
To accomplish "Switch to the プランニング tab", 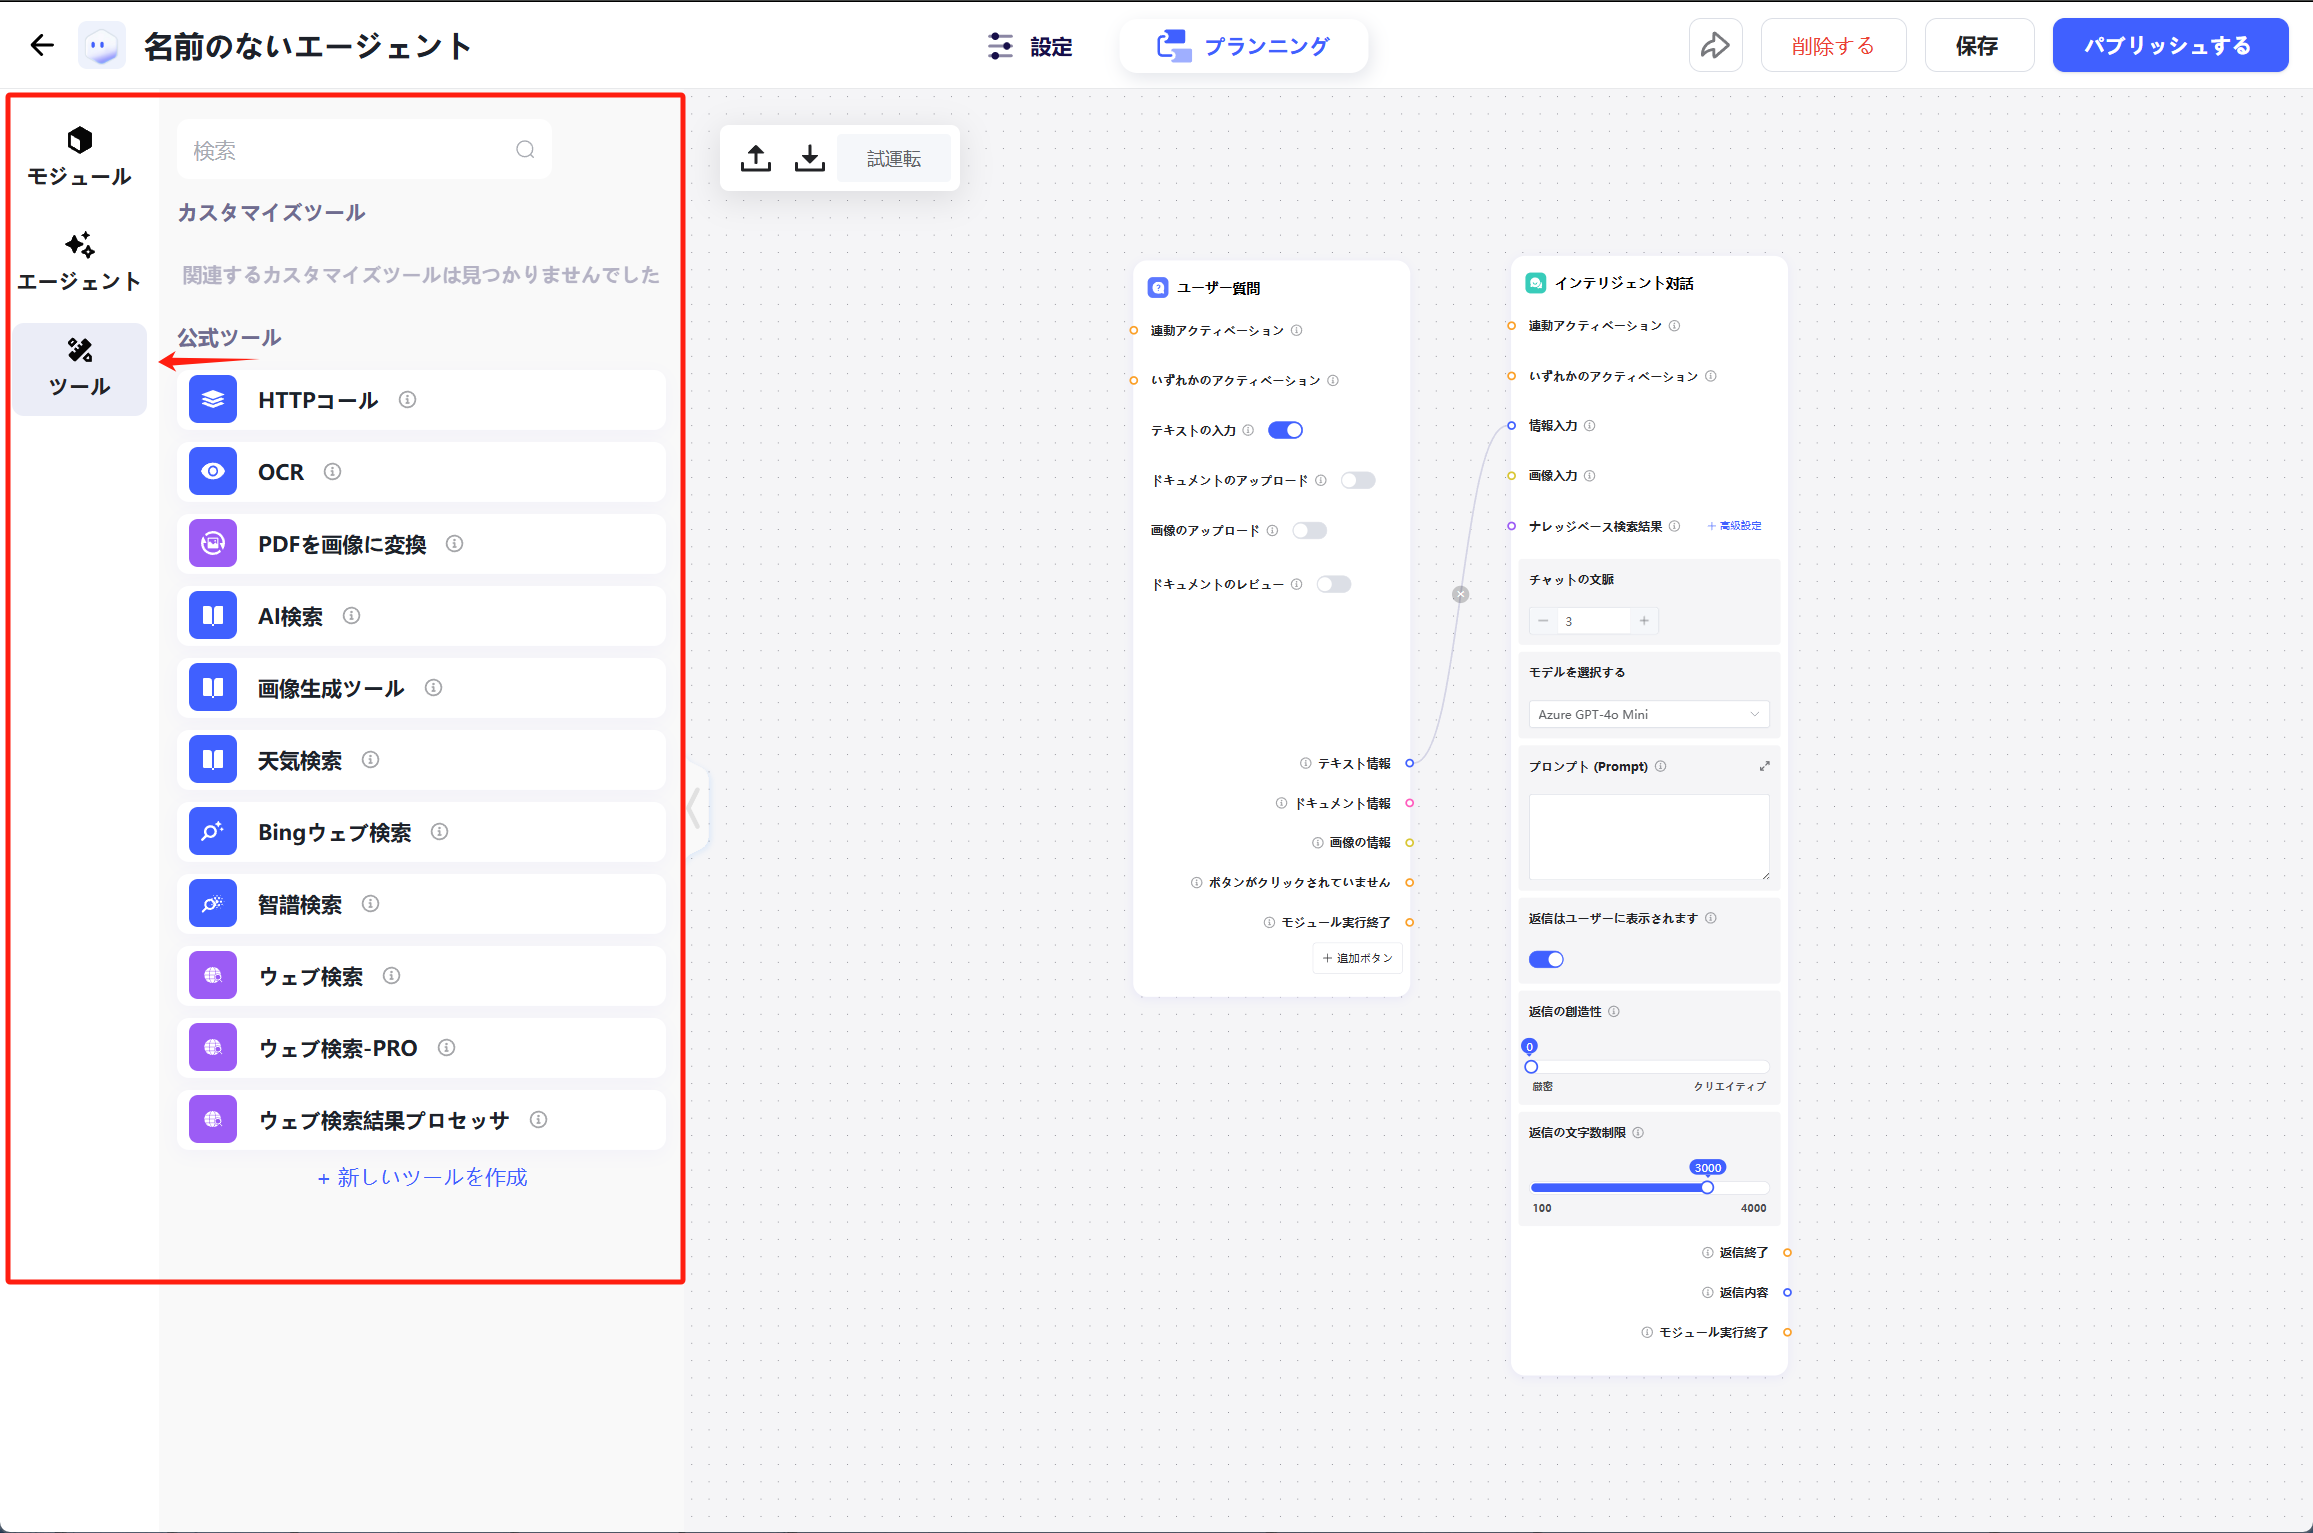I will [1243, 46].
